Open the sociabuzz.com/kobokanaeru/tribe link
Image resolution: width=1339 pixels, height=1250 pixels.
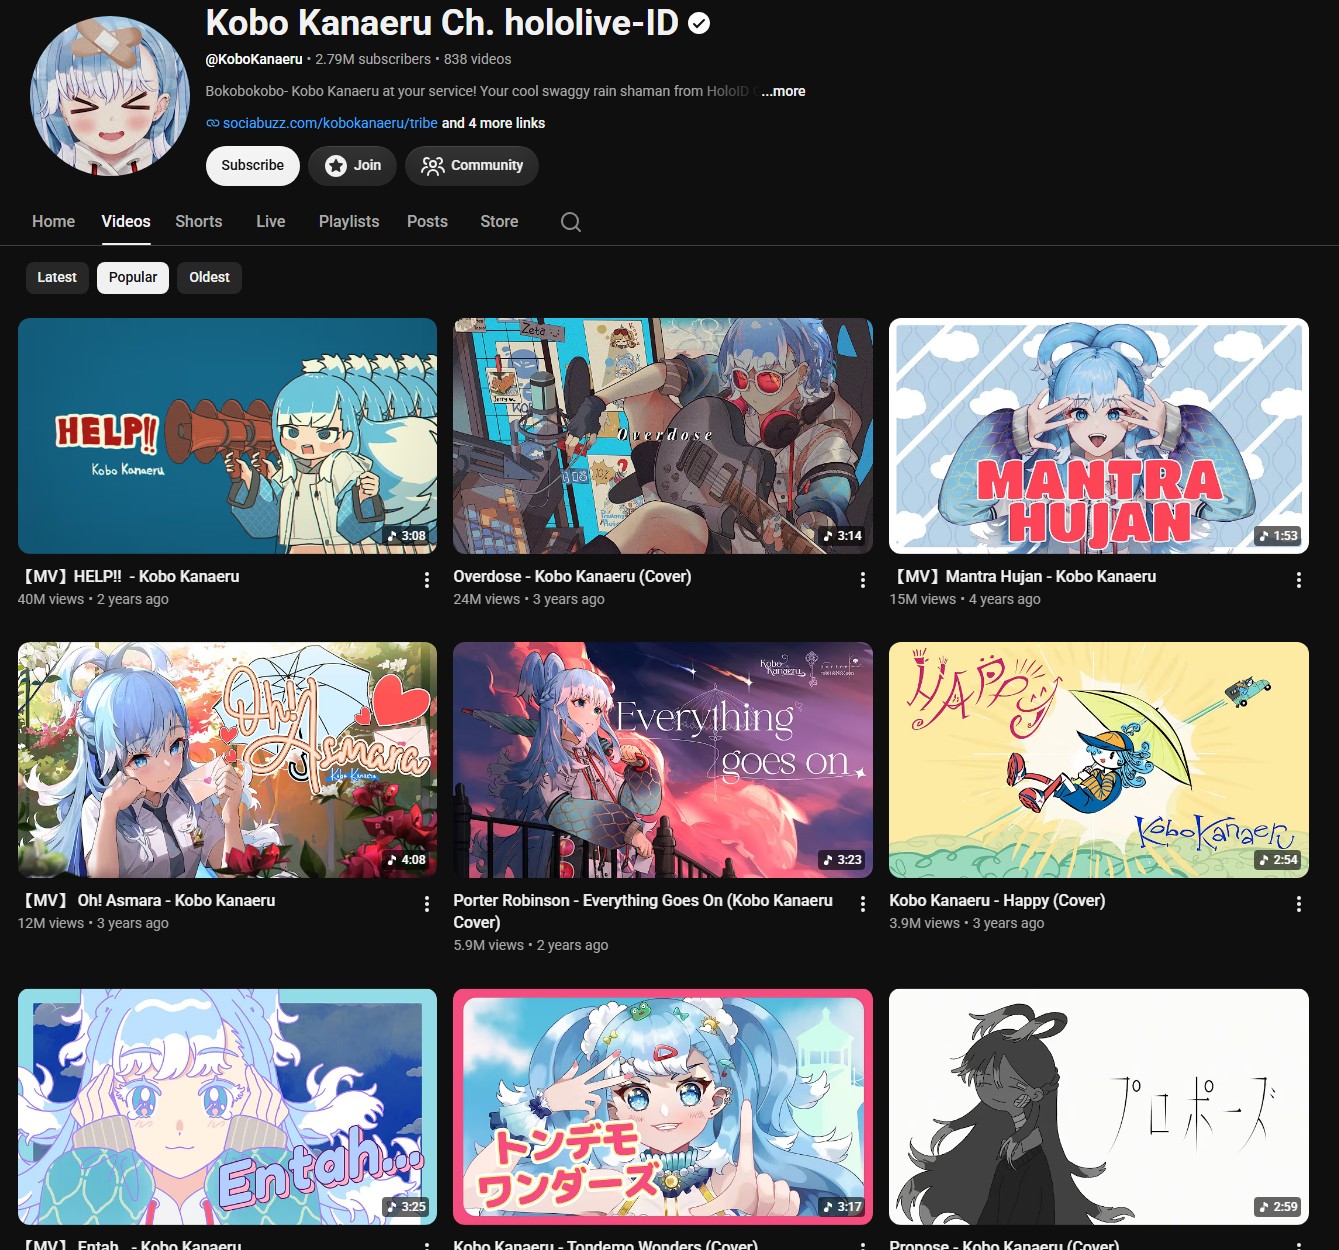coord(330,123)
